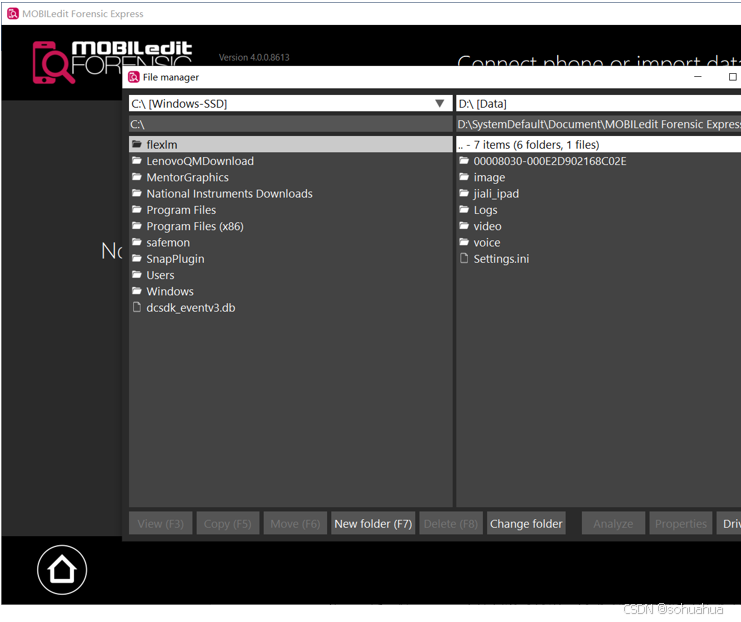Click the Analyze button
This screenshot has width=741, height=622.
[613, 523]
